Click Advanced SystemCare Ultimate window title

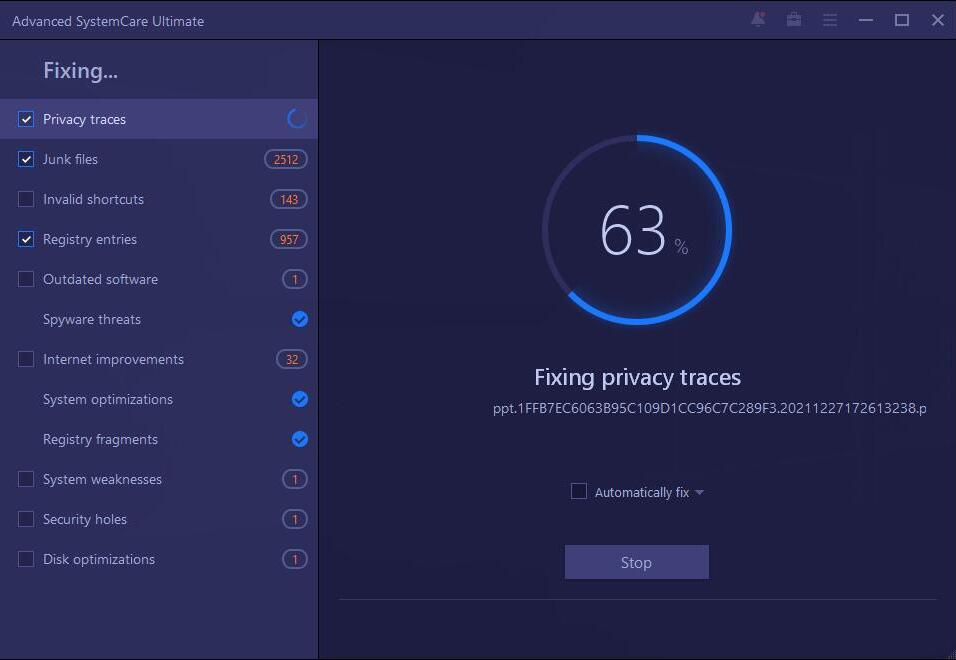click(108, 21)
